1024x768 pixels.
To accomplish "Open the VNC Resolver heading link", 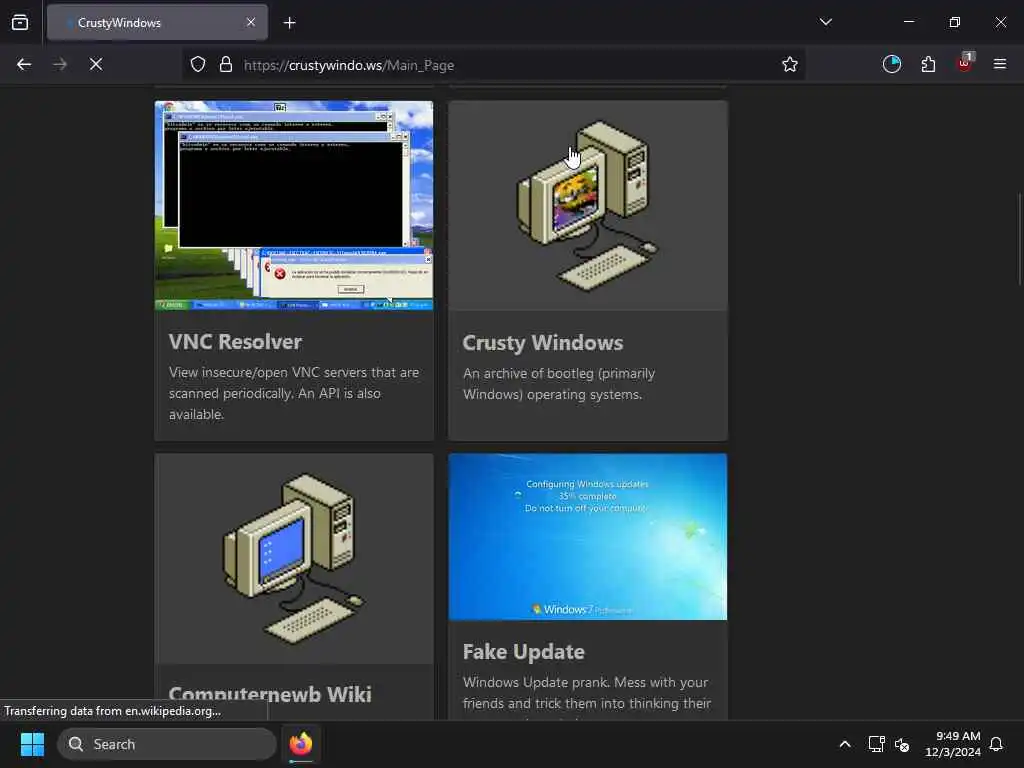I will point(235,342).
